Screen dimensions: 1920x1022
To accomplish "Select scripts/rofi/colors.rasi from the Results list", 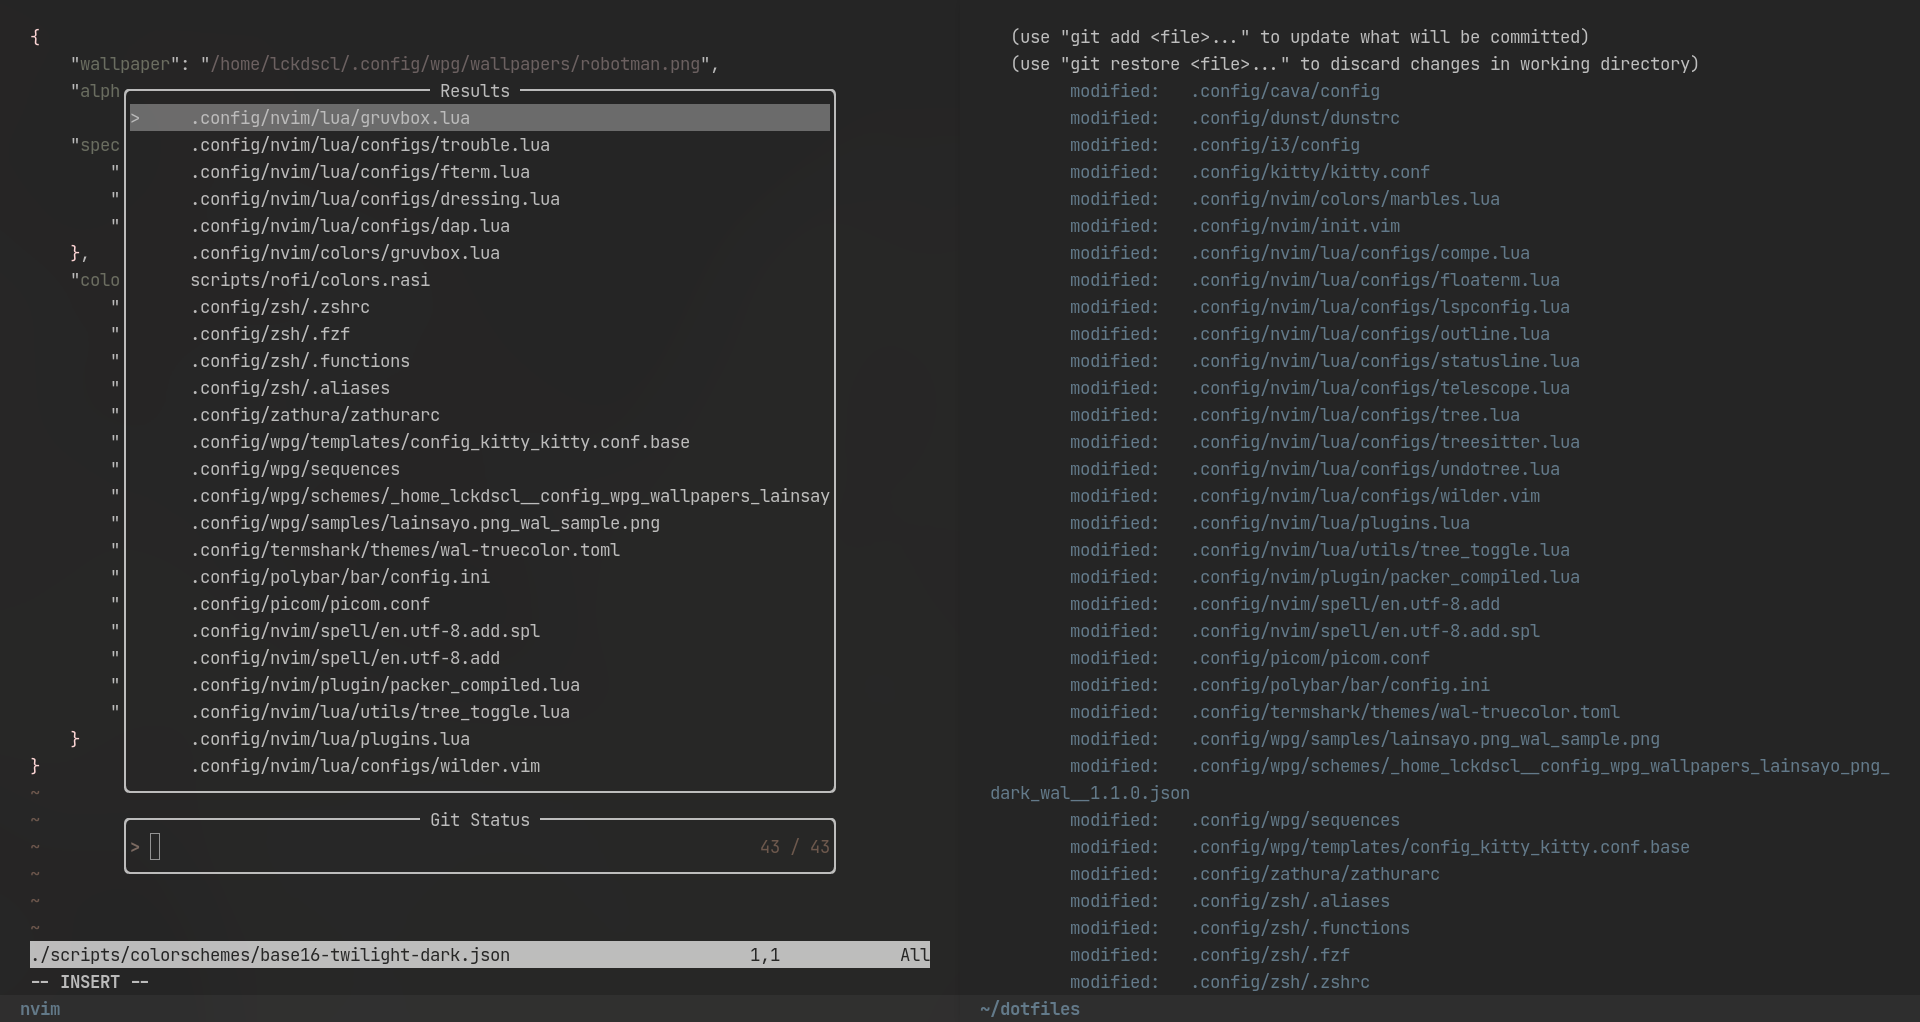I will tap(309, 280).
